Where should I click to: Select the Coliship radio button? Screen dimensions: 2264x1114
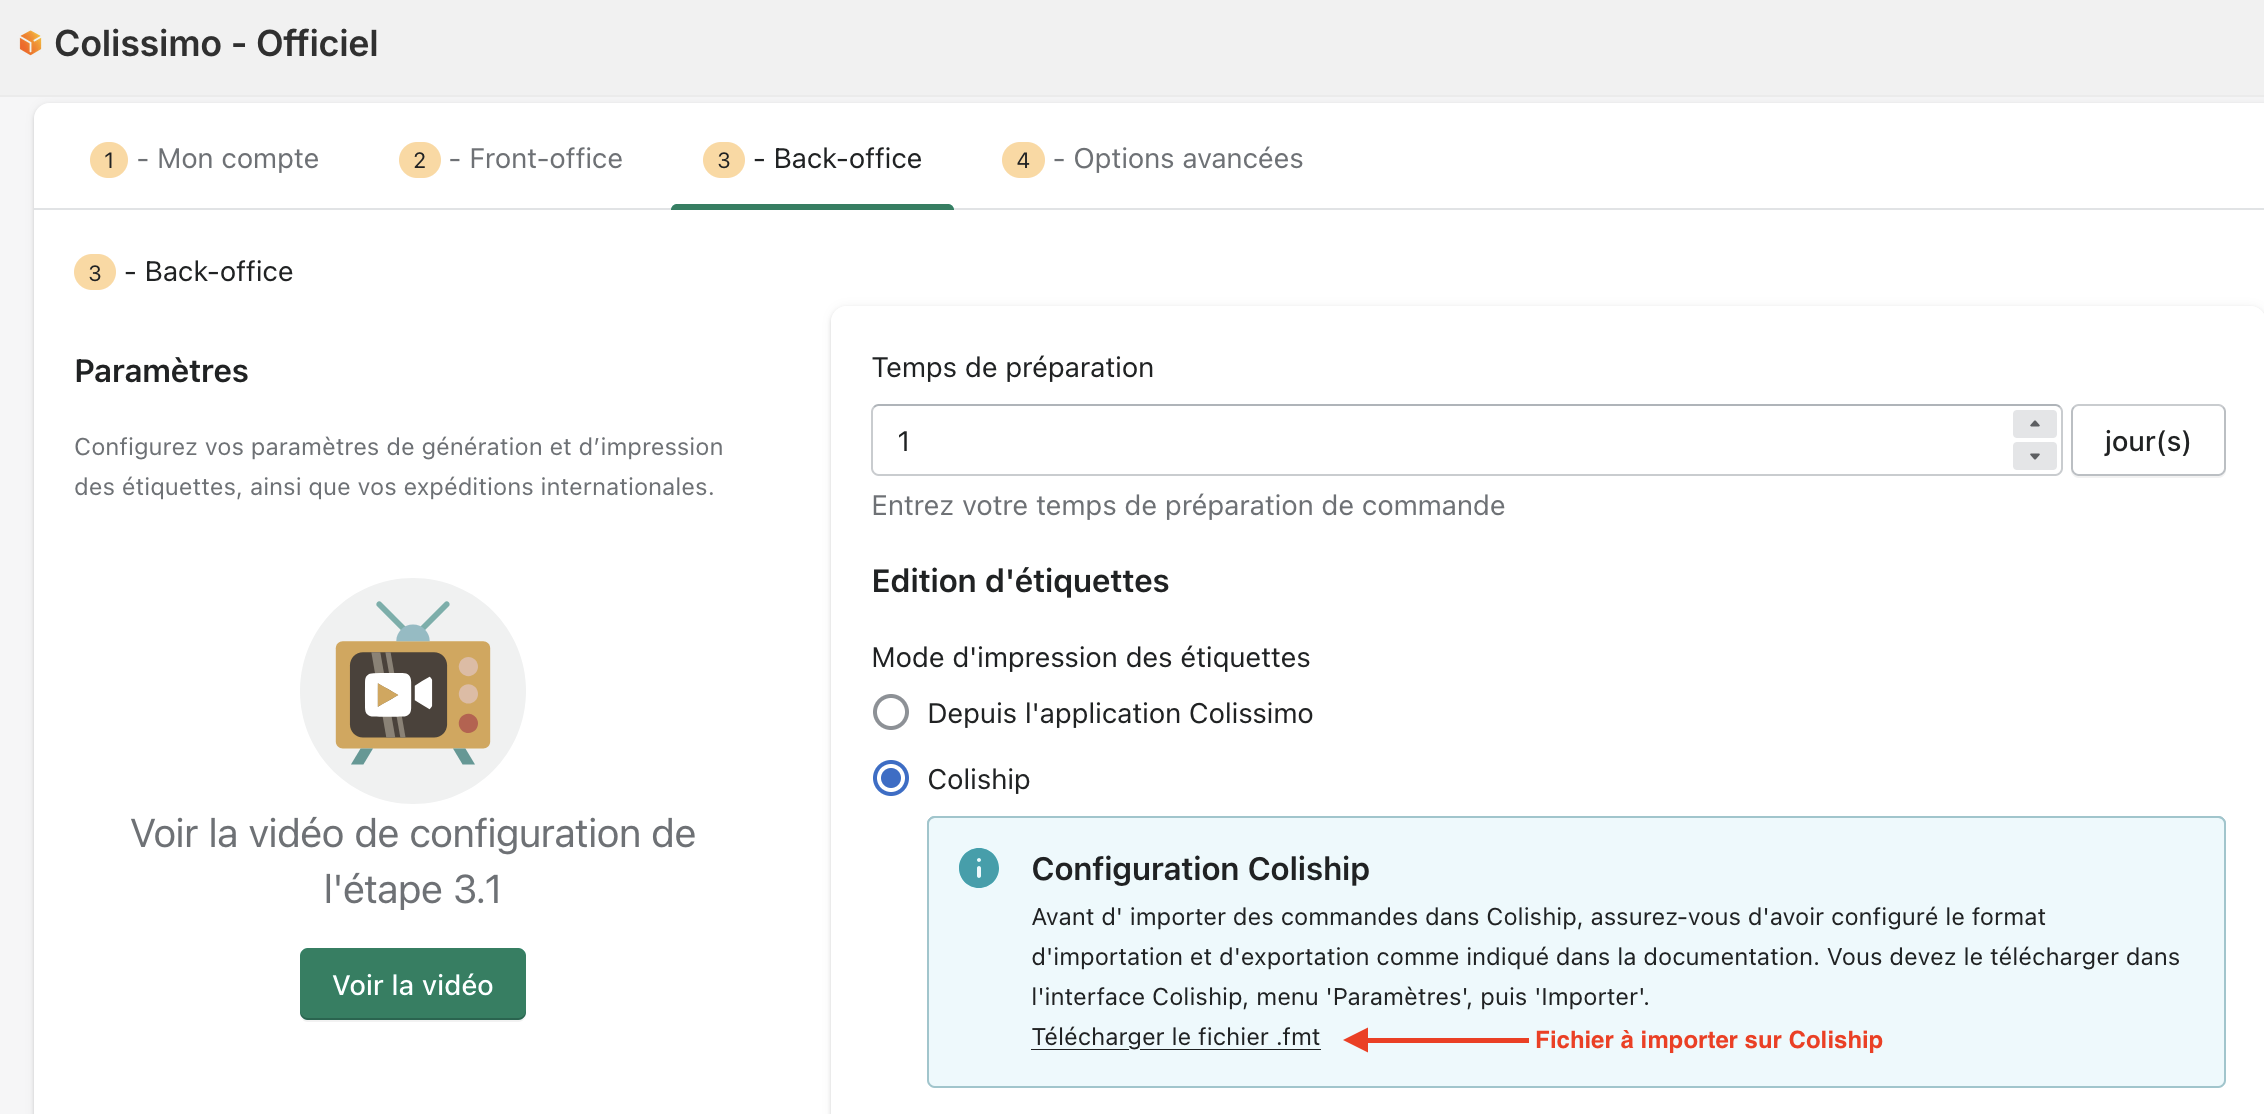pyautogui.click(x=891, y=778)
